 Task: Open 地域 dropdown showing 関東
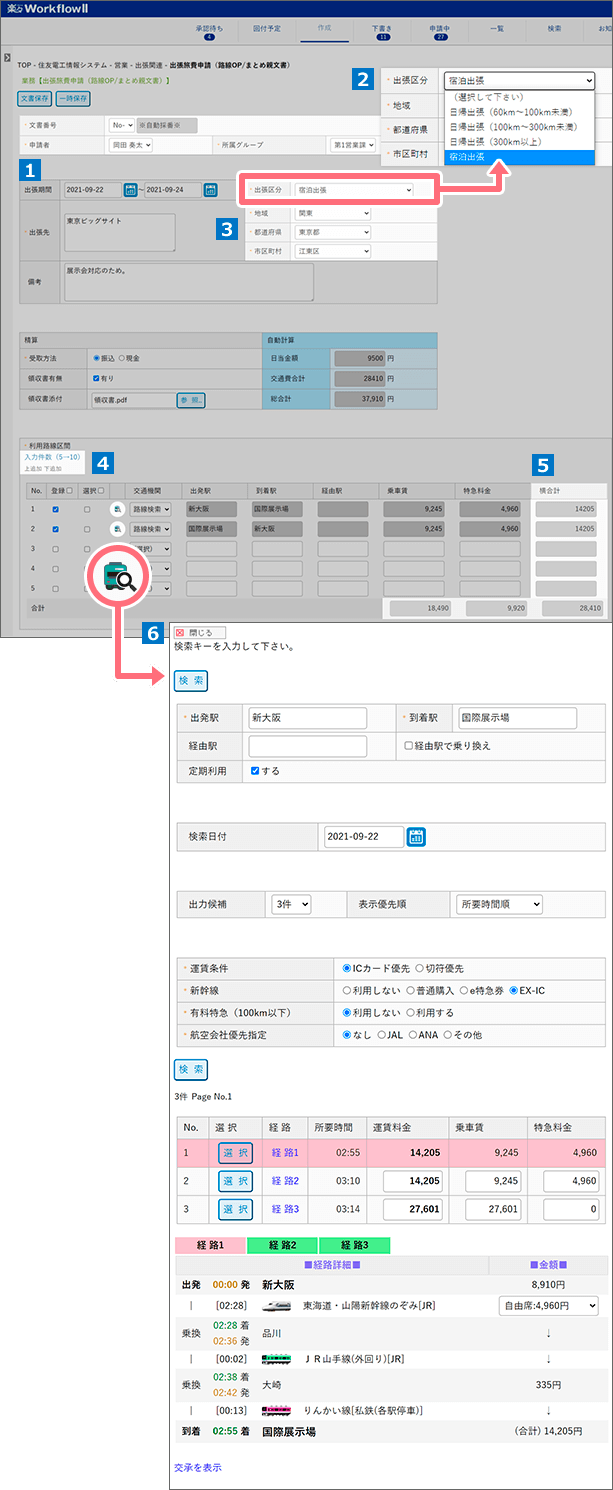coord(332,213)
